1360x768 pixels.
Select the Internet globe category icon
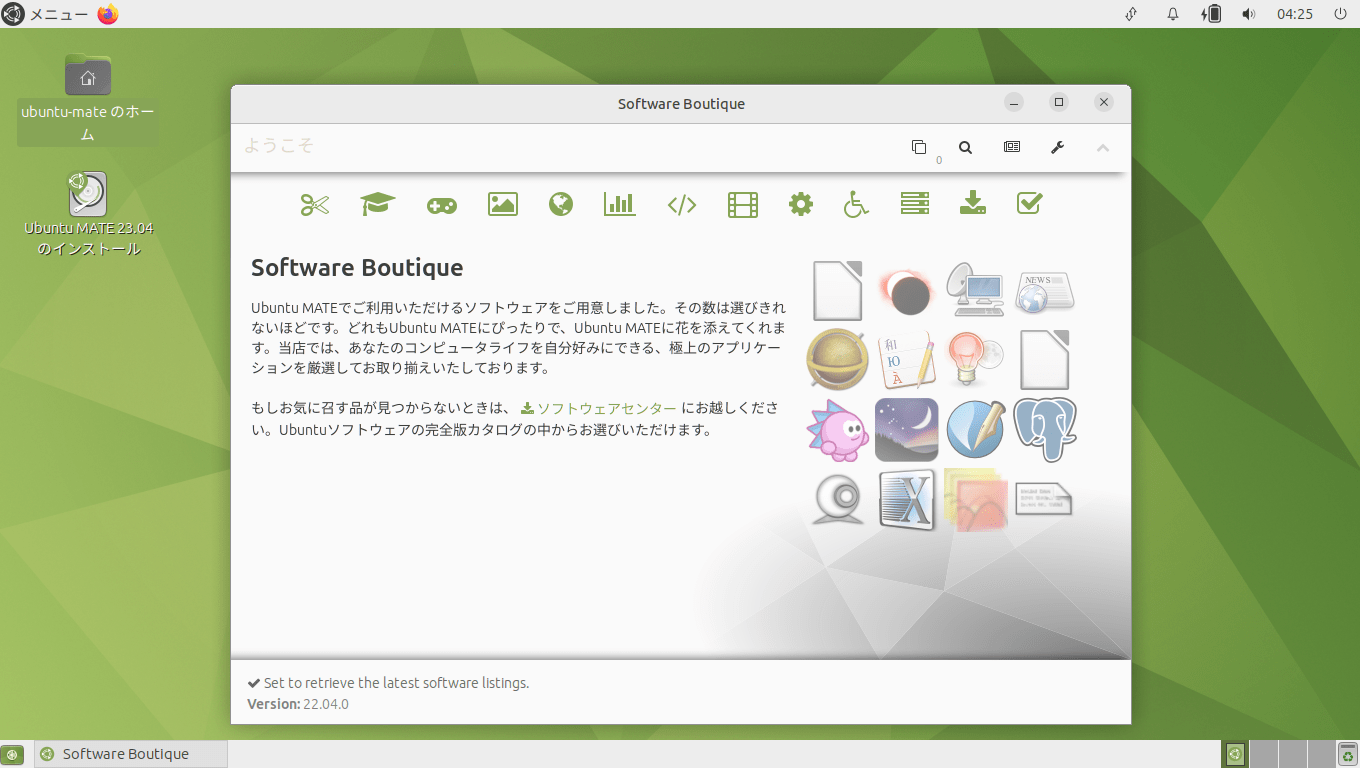561,204
